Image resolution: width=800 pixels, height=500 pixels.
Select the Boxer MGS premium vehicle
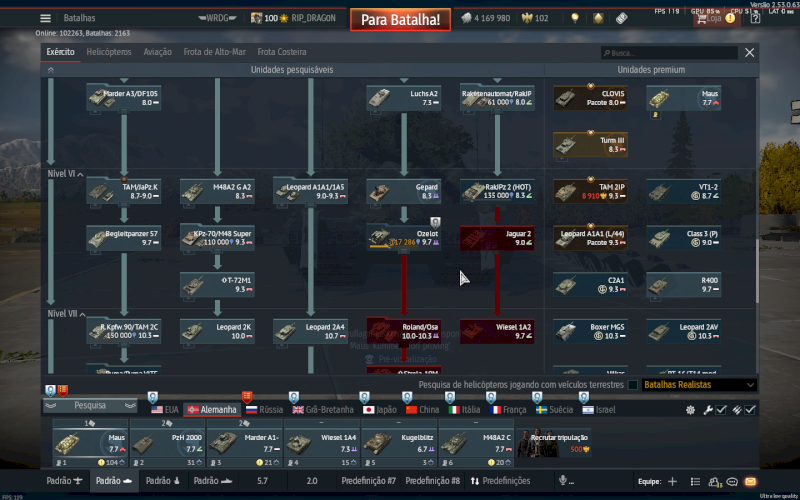coord(590,331)
